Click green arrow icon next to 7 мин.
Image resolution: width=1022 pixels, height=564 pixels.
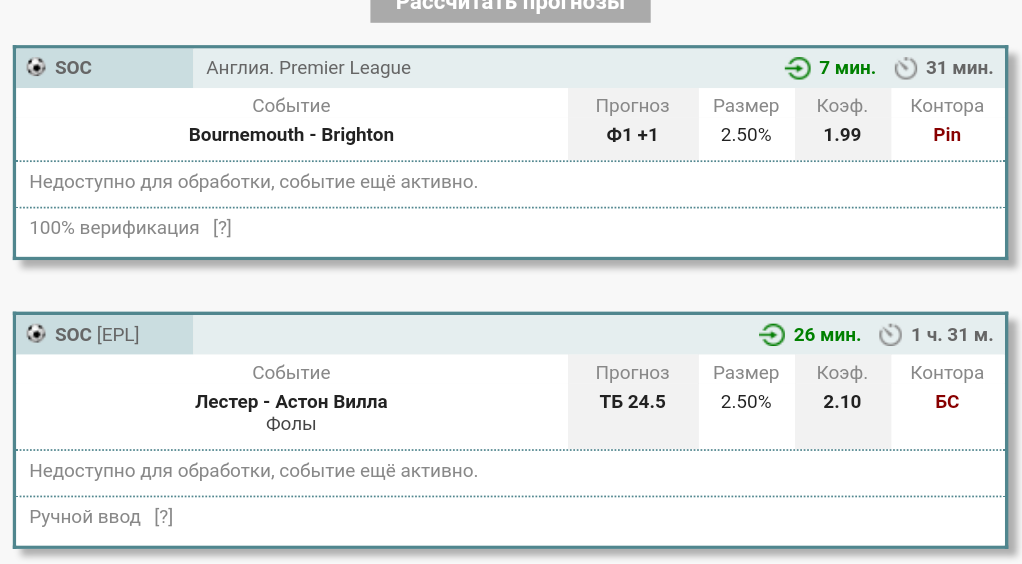pos(798,68)
